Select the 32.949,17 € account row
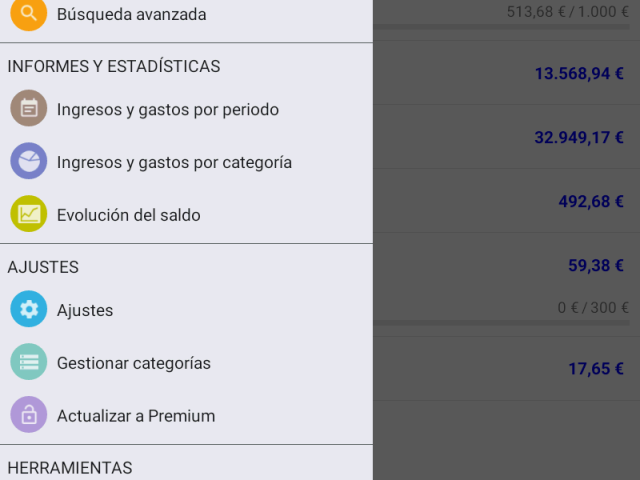The height and width of the screenshot is (480, 640). click(x=507, y=137)
